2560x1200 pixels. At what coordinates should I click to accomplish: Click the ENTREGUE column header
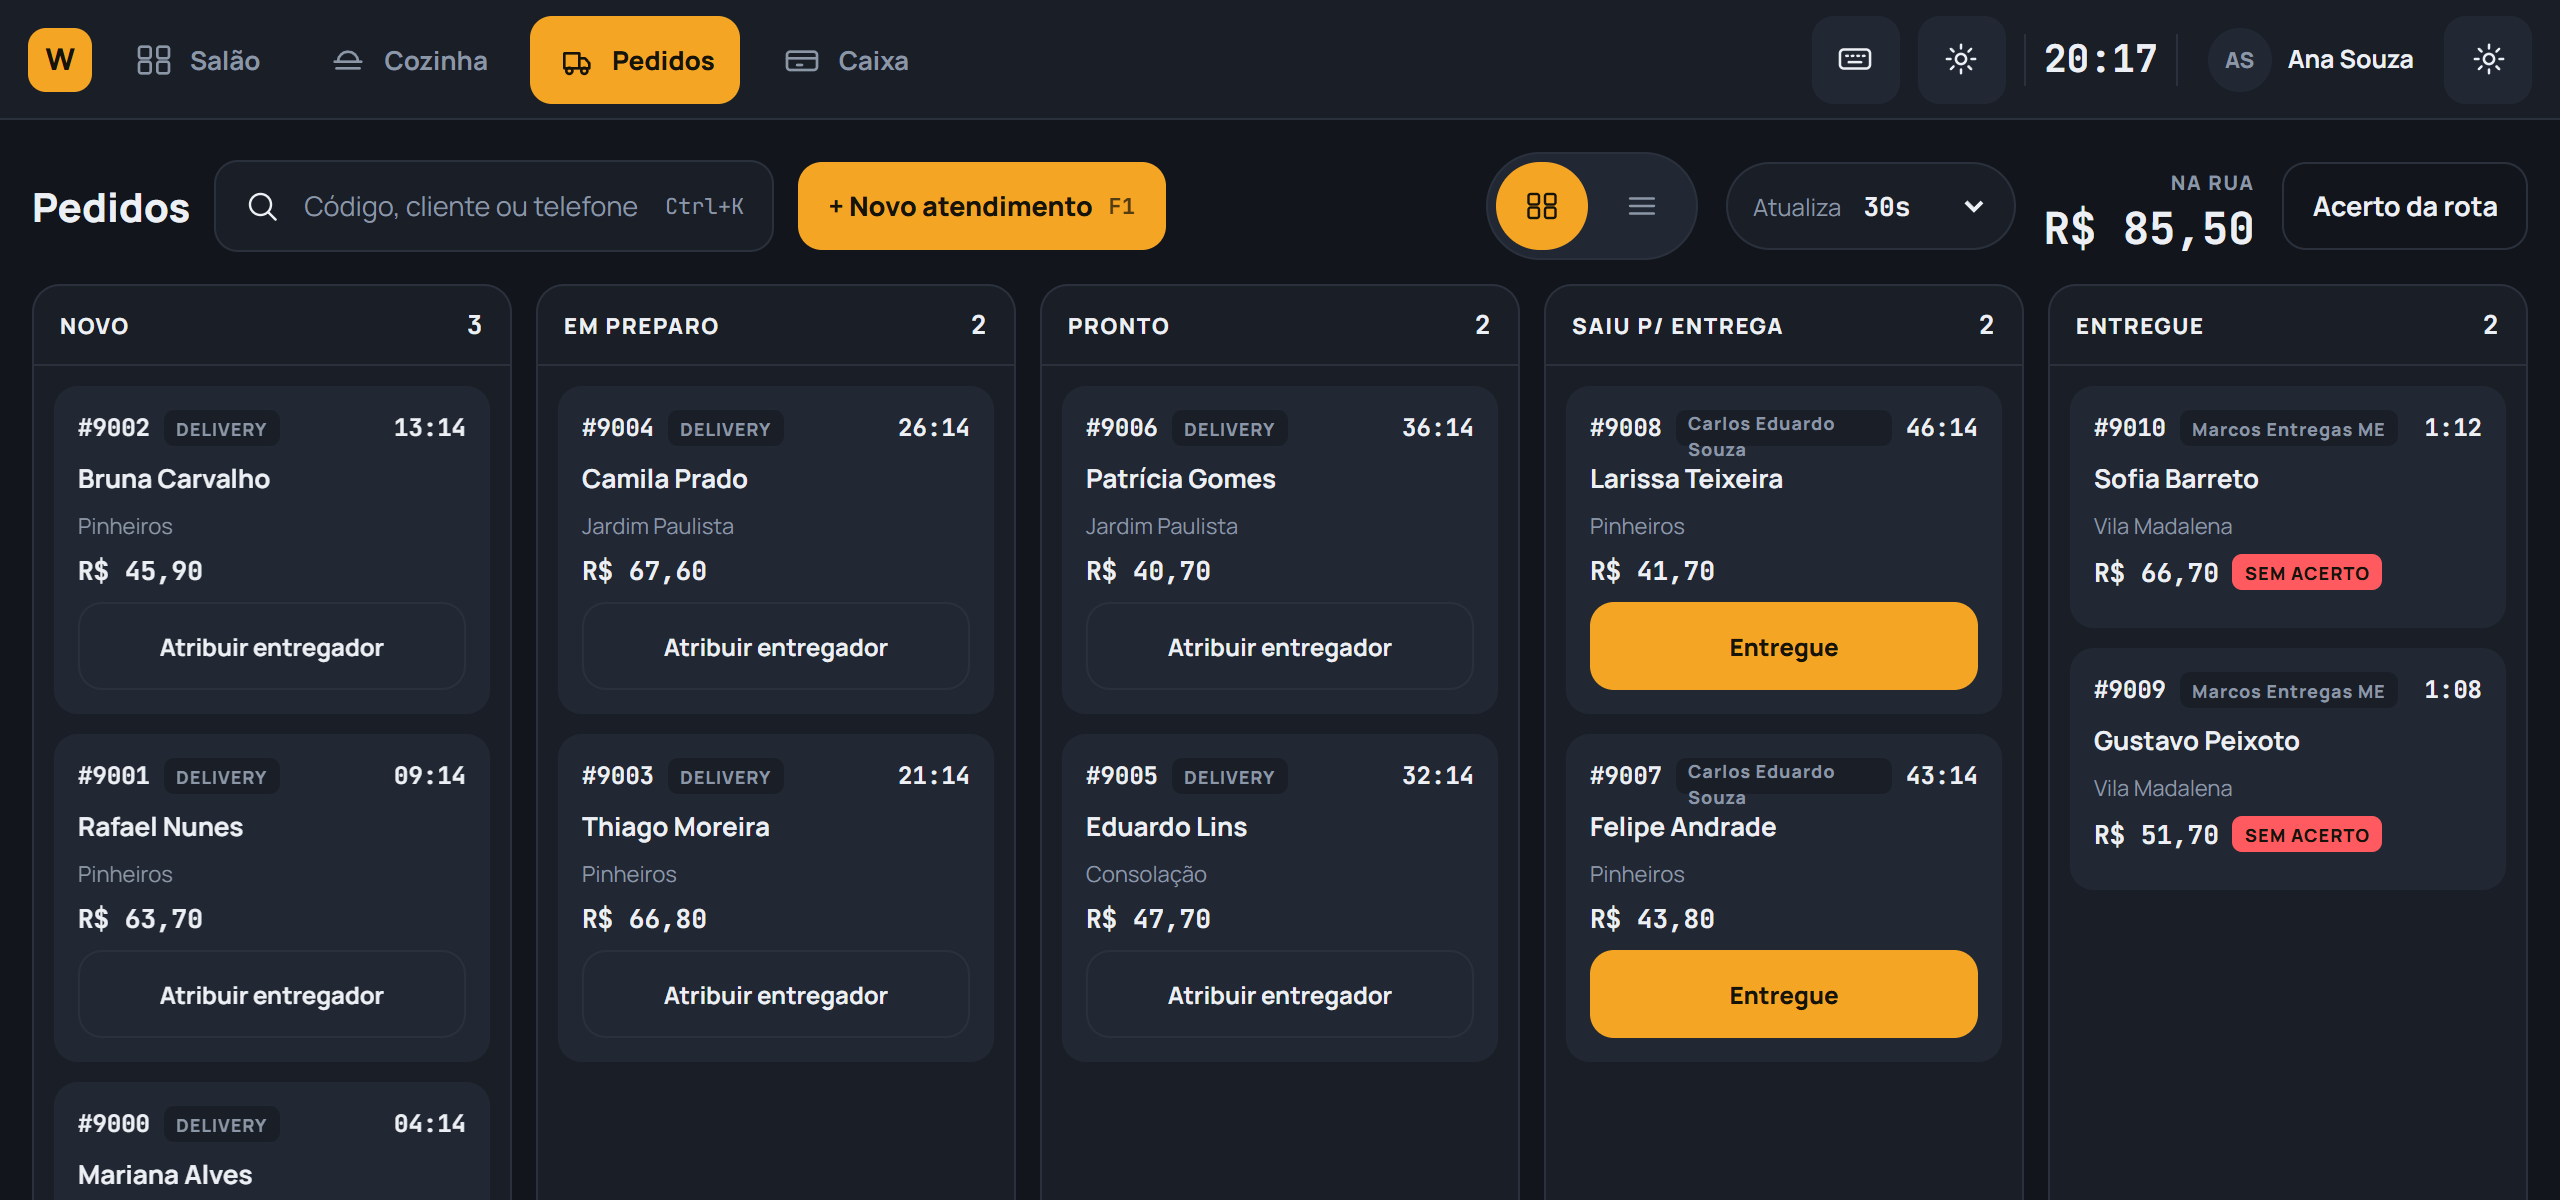pyautogui.click(x=2288, y=325)
